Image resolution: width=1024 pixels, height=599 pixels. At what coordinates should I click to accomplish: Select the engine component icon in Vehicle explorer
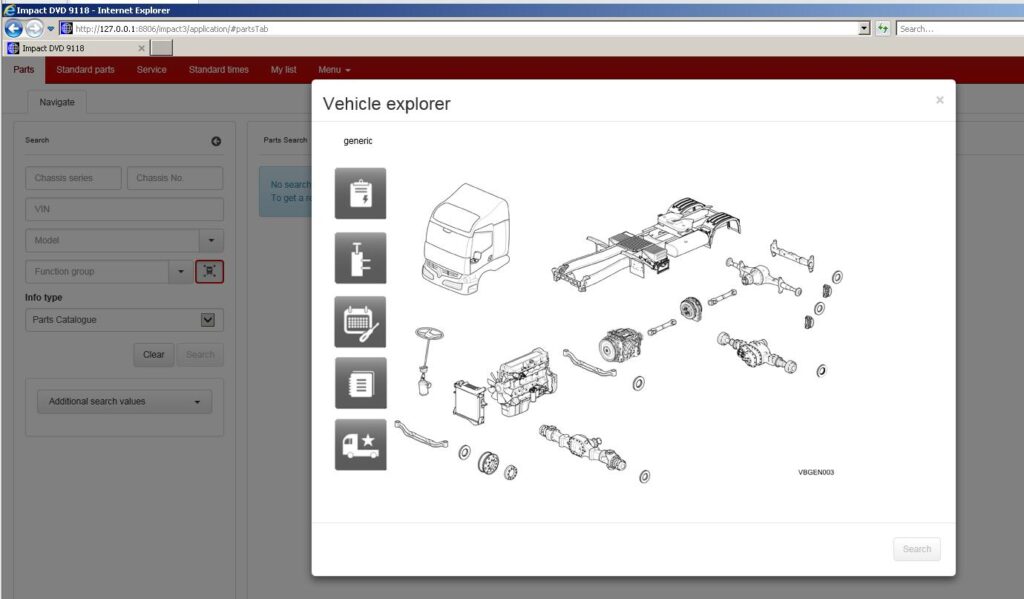tap(360, 257)
